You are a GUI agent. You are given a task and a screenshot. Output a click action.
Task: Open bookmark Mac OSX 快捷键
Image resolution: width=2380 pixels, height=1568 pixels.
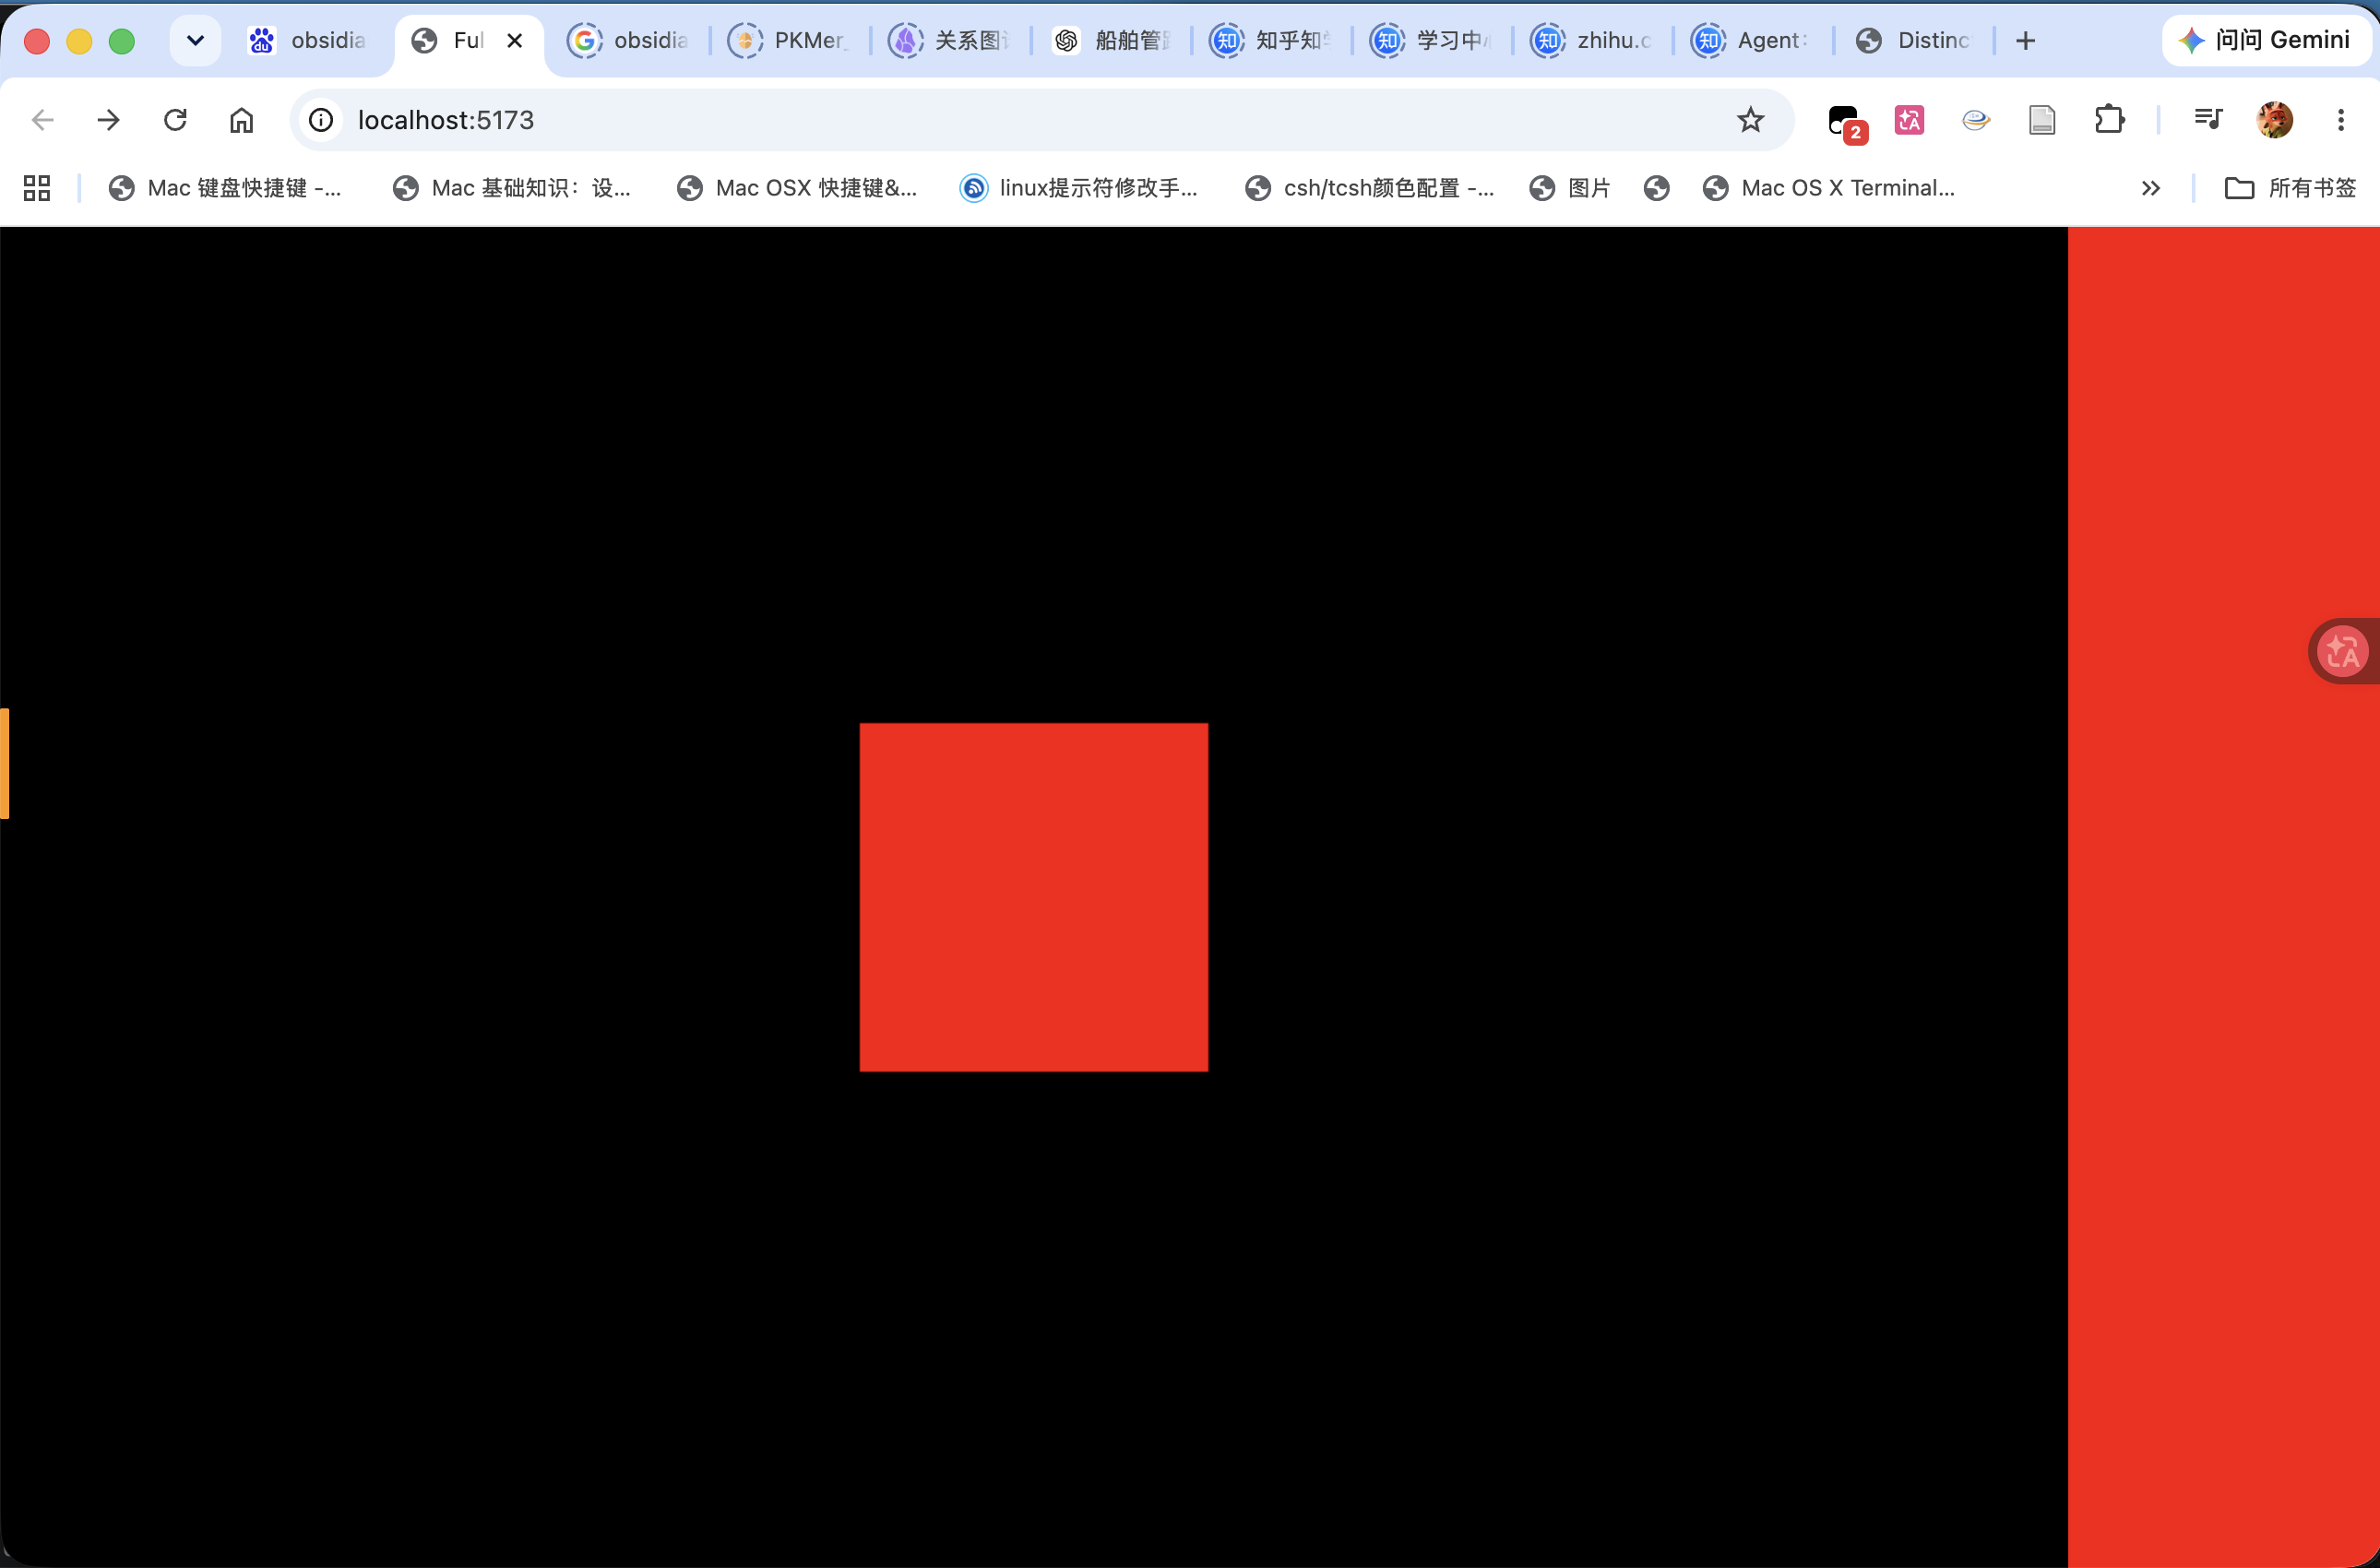(796, 188)
